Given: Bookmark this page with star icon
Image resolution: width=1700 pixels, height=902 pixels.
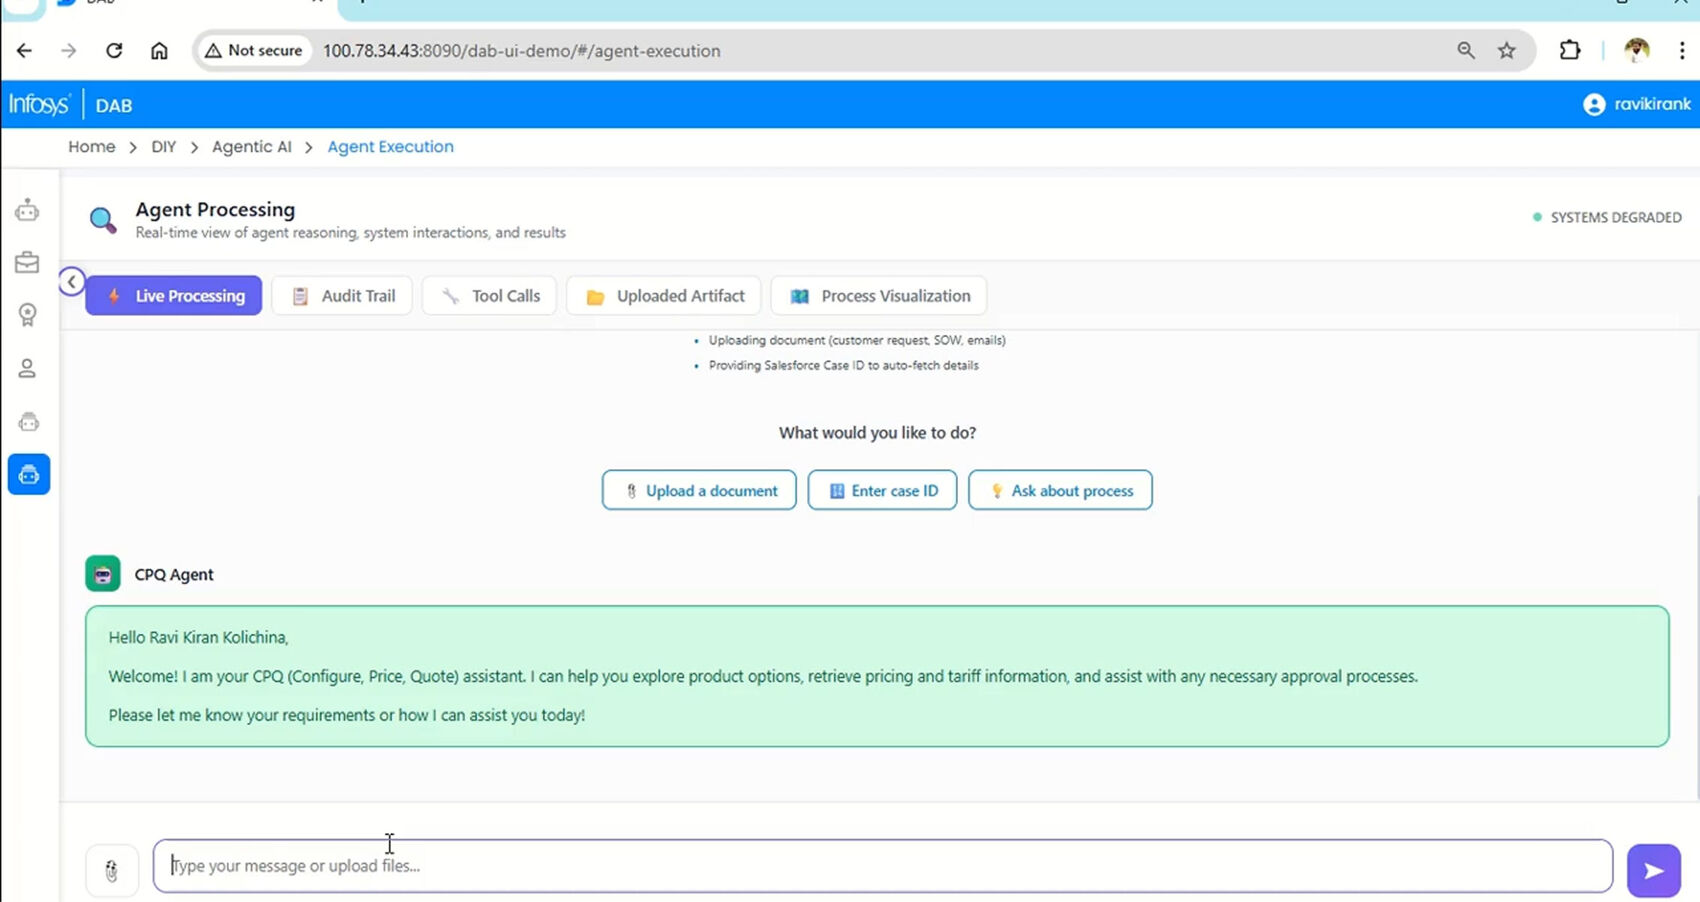Looking at the screenshot, I should tap(1506, 51).
